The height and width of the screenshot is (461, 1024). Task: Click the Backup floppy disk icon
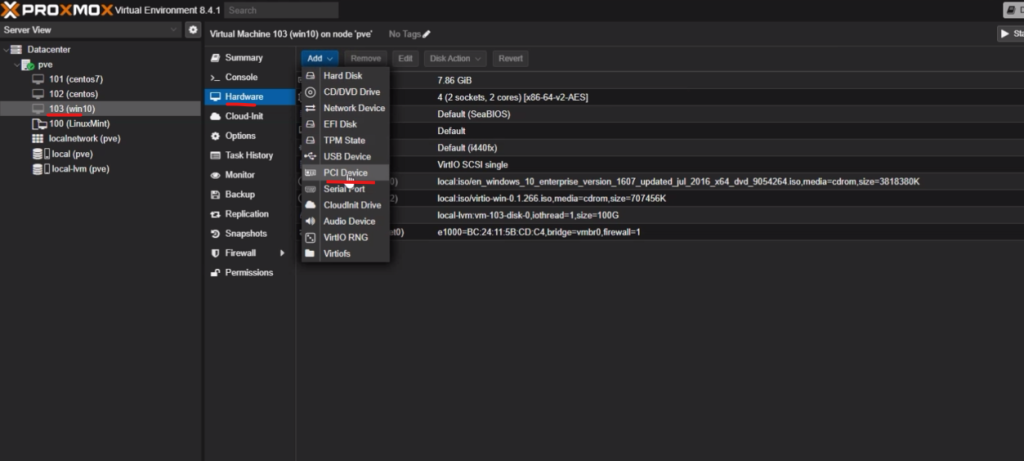[215, 195]
